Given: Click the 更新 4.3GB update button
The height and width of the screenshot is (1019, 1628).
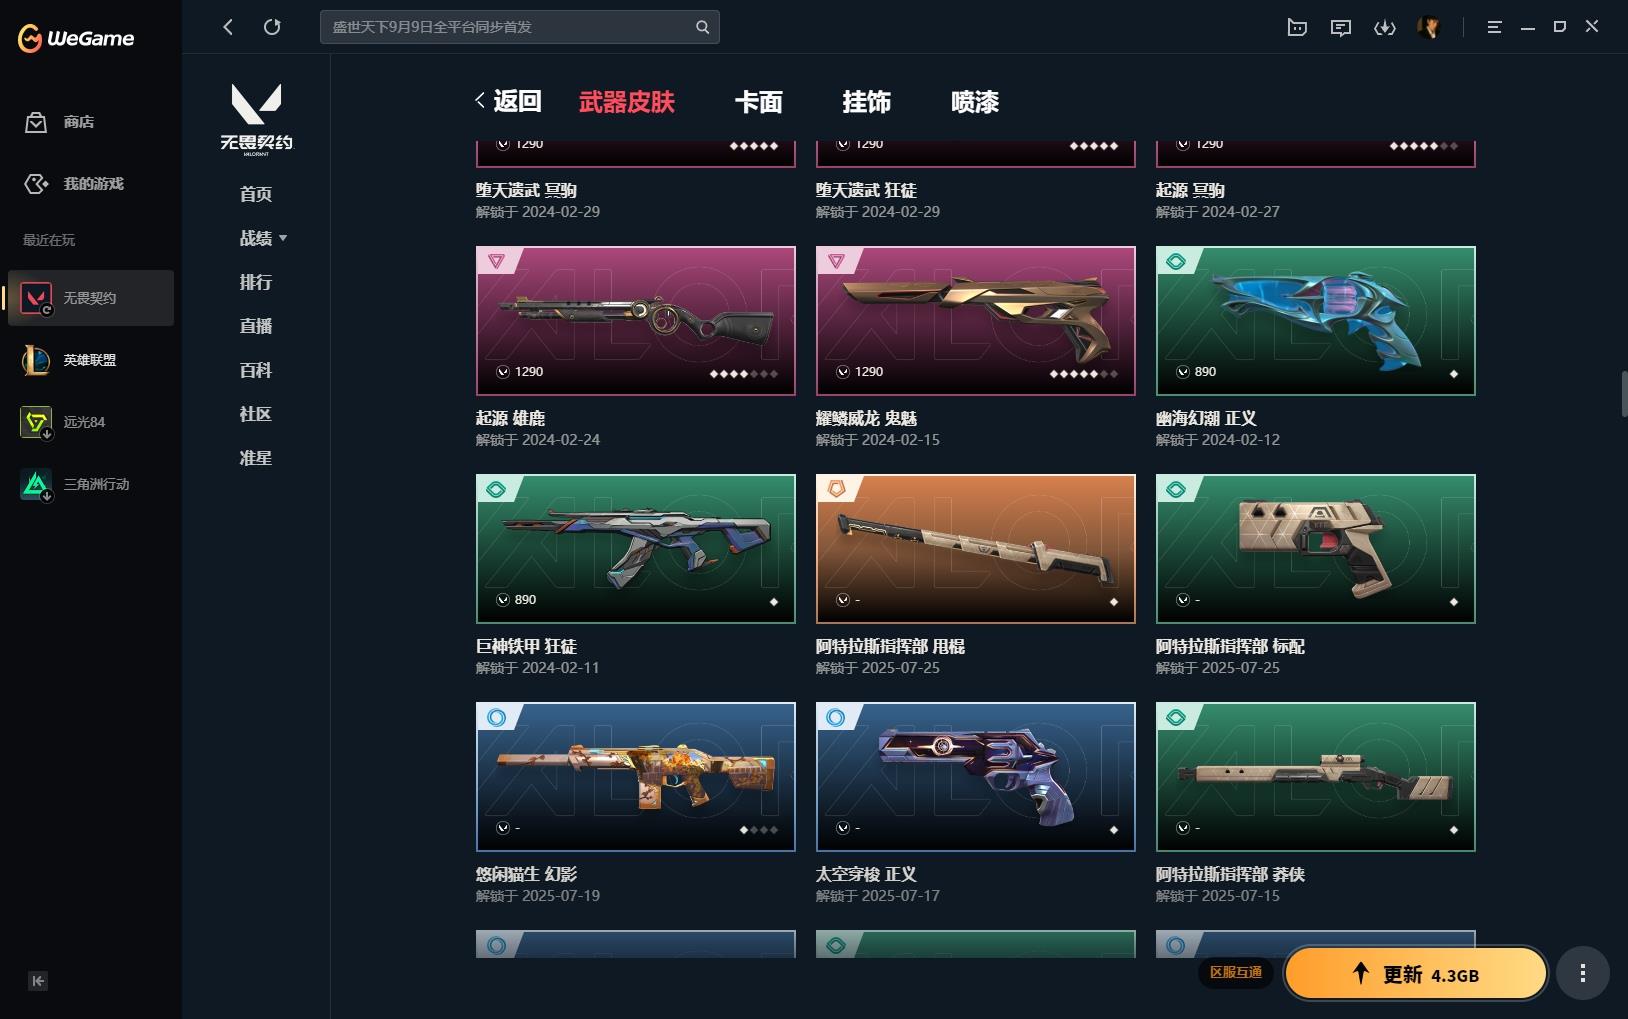Looking at the screenshot, I should point(1415,974).
